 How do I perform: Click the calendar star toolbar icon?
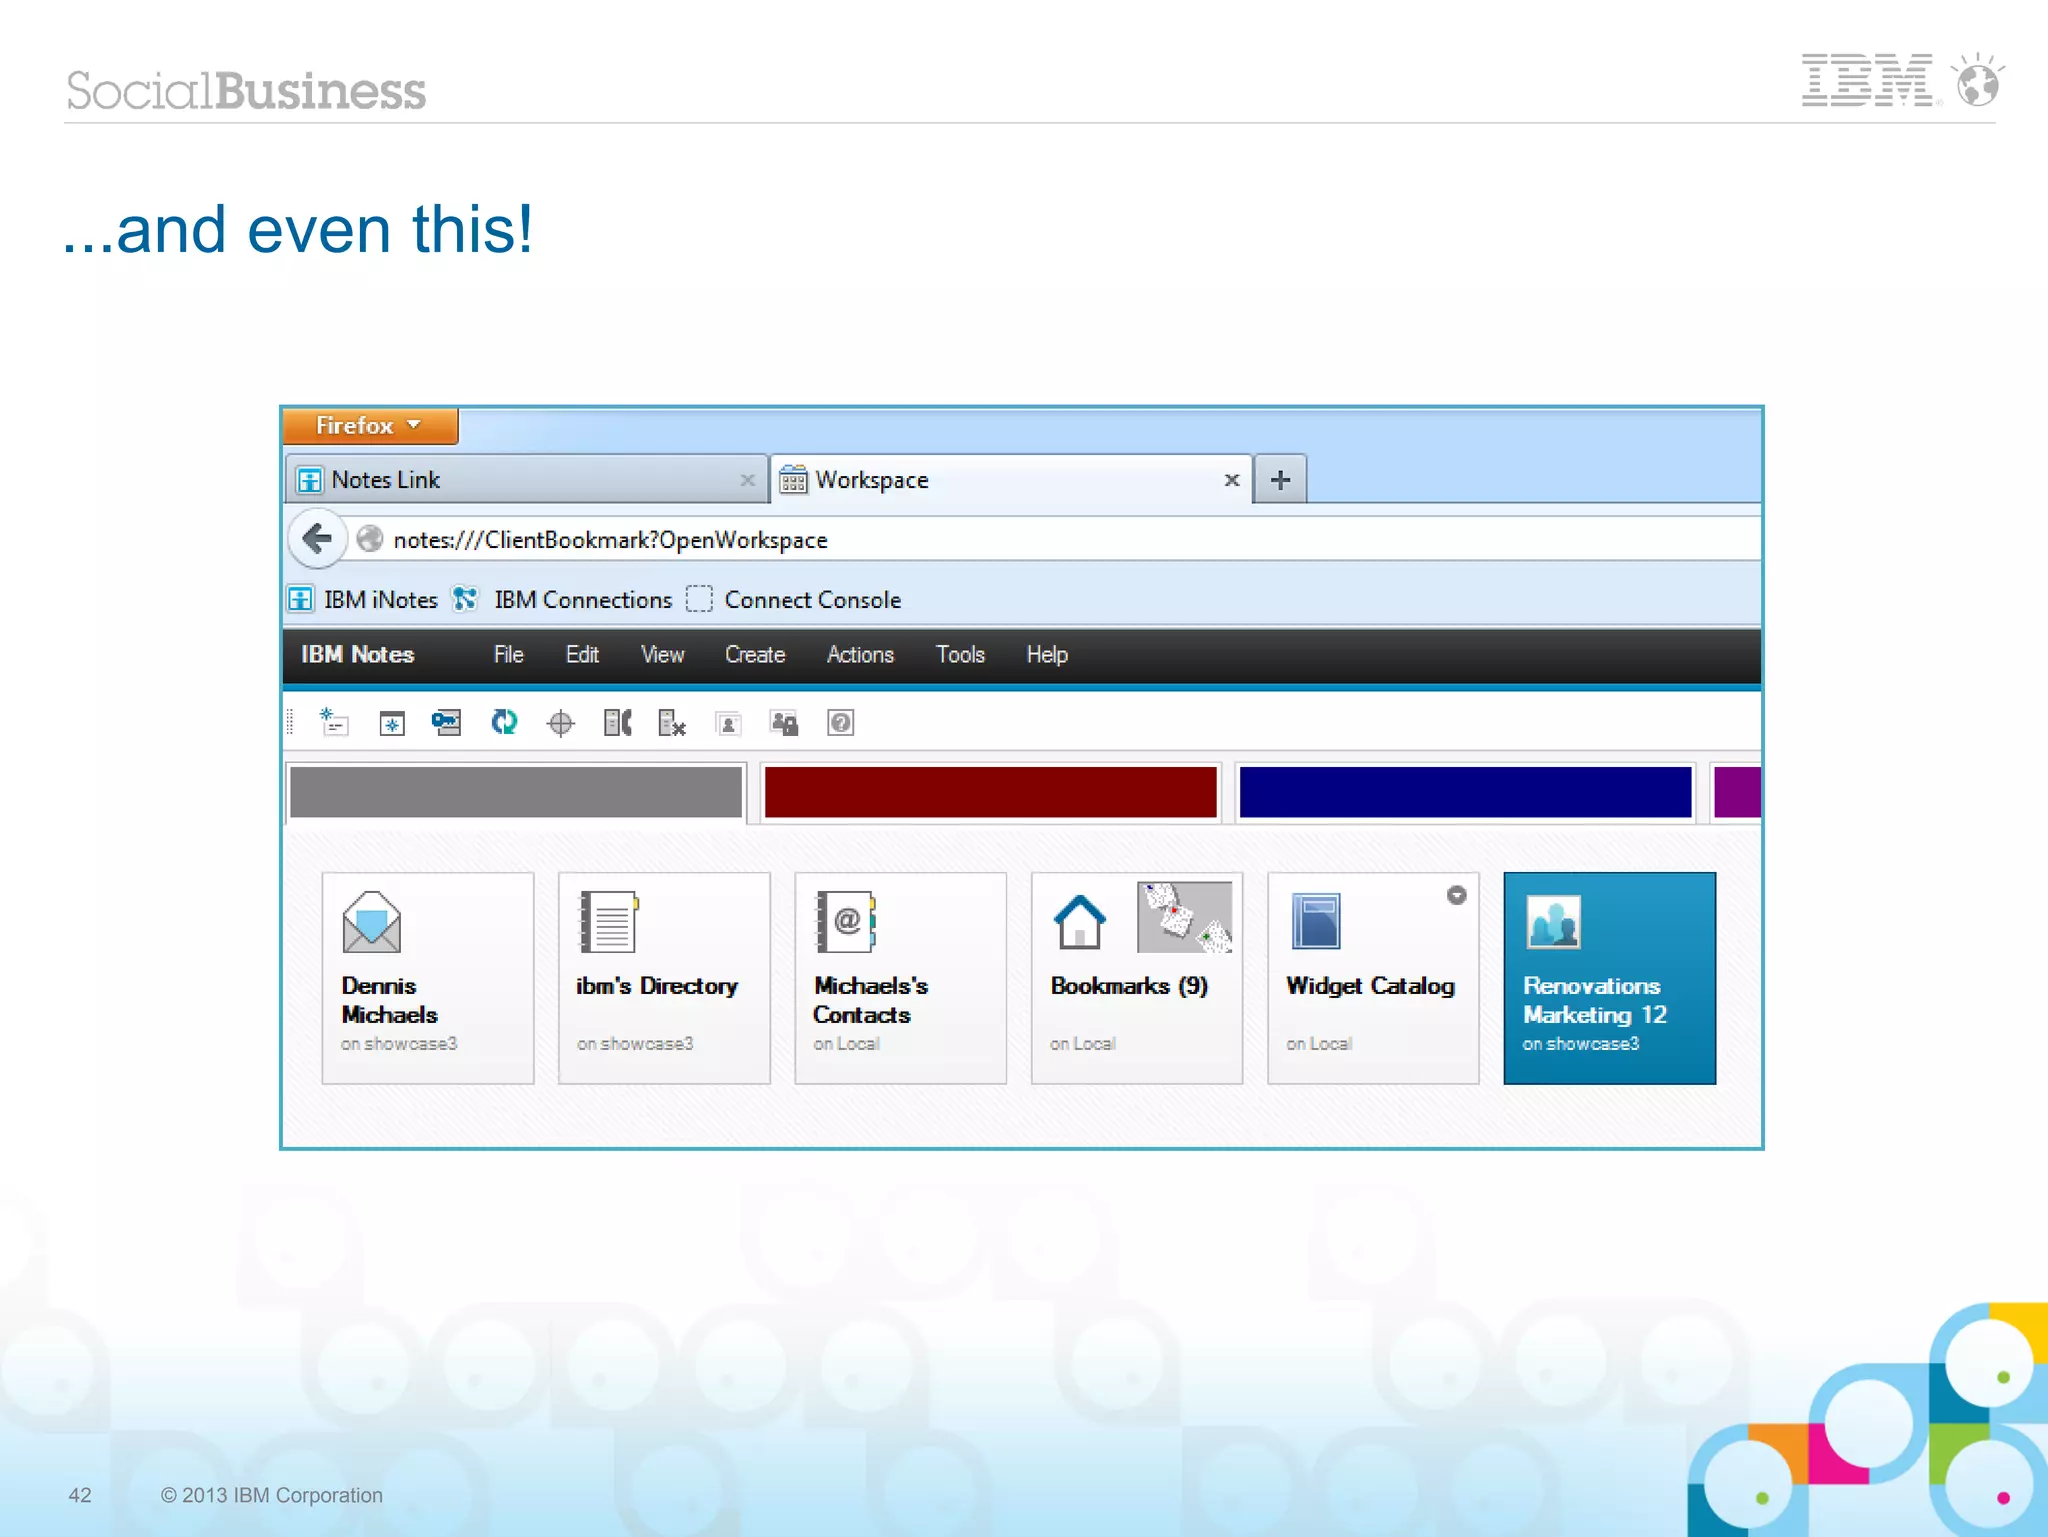[x=392, y=723]
